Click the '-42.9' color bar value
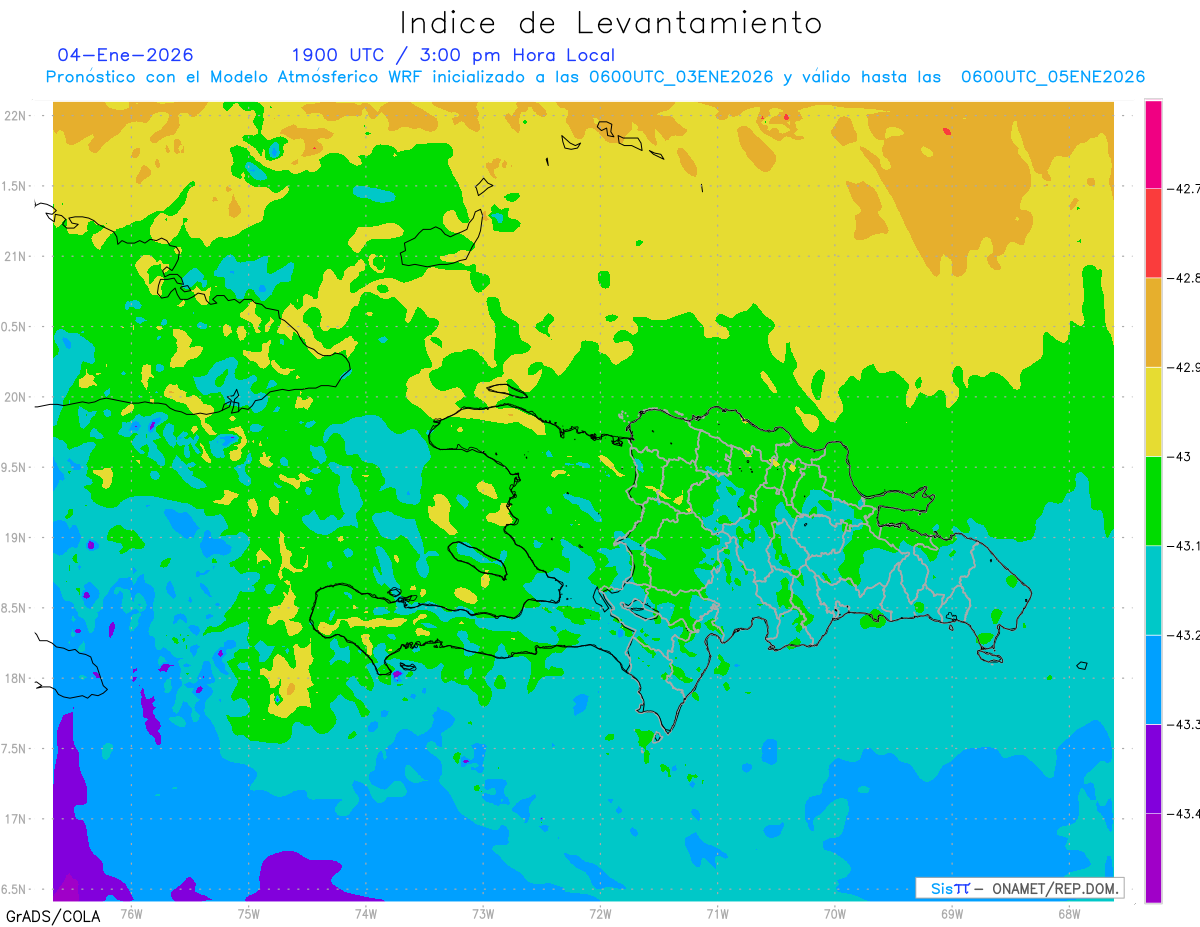This screenshot has width=1200, height=927. pyautogui.click(x=1184, y=367)
